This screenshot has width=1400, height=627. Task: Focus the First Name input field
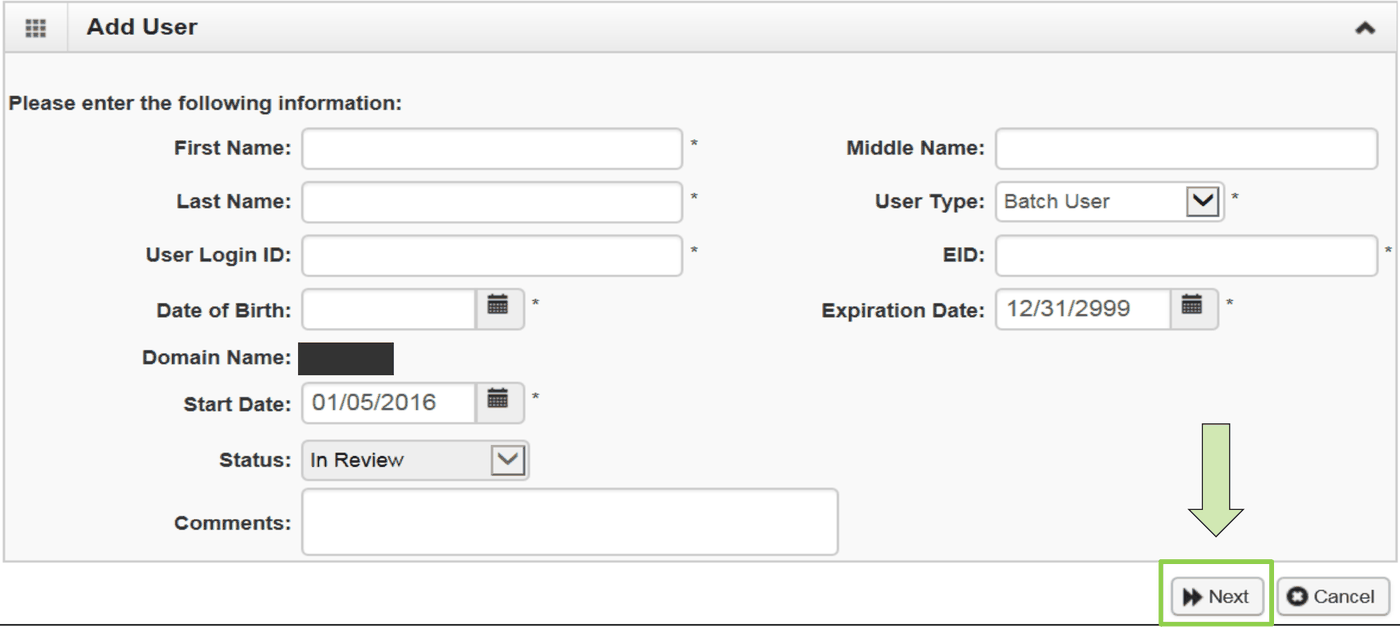click(492, 149)
